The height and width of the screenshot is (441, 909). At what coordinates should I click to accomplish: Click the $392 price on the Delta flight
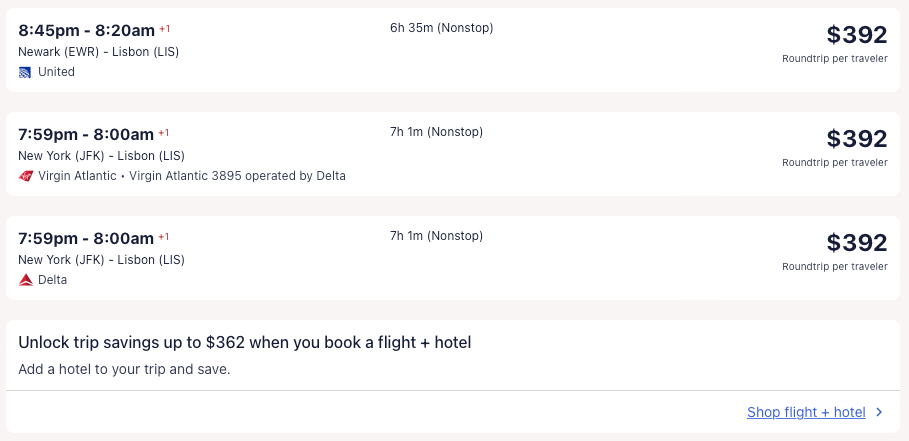pos(856,243)
